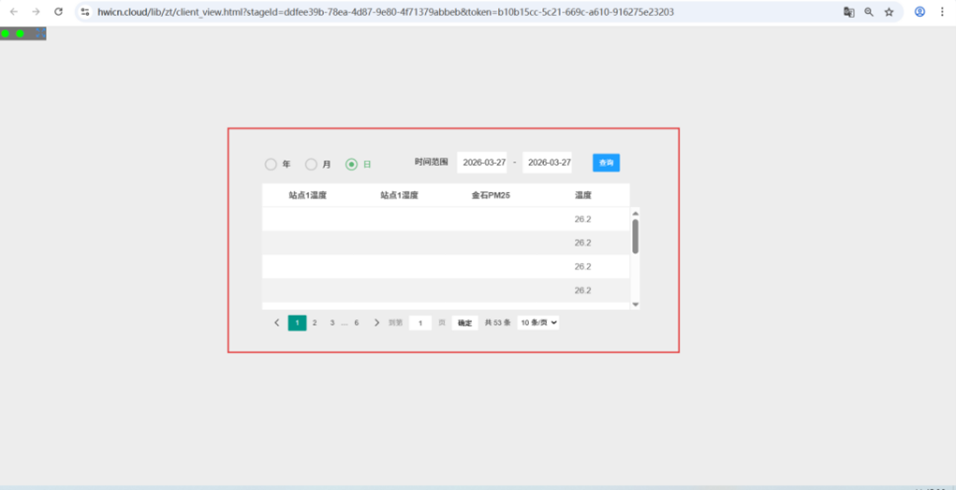
Task: Select the 月 radio button
Action: tap(311, 164)
